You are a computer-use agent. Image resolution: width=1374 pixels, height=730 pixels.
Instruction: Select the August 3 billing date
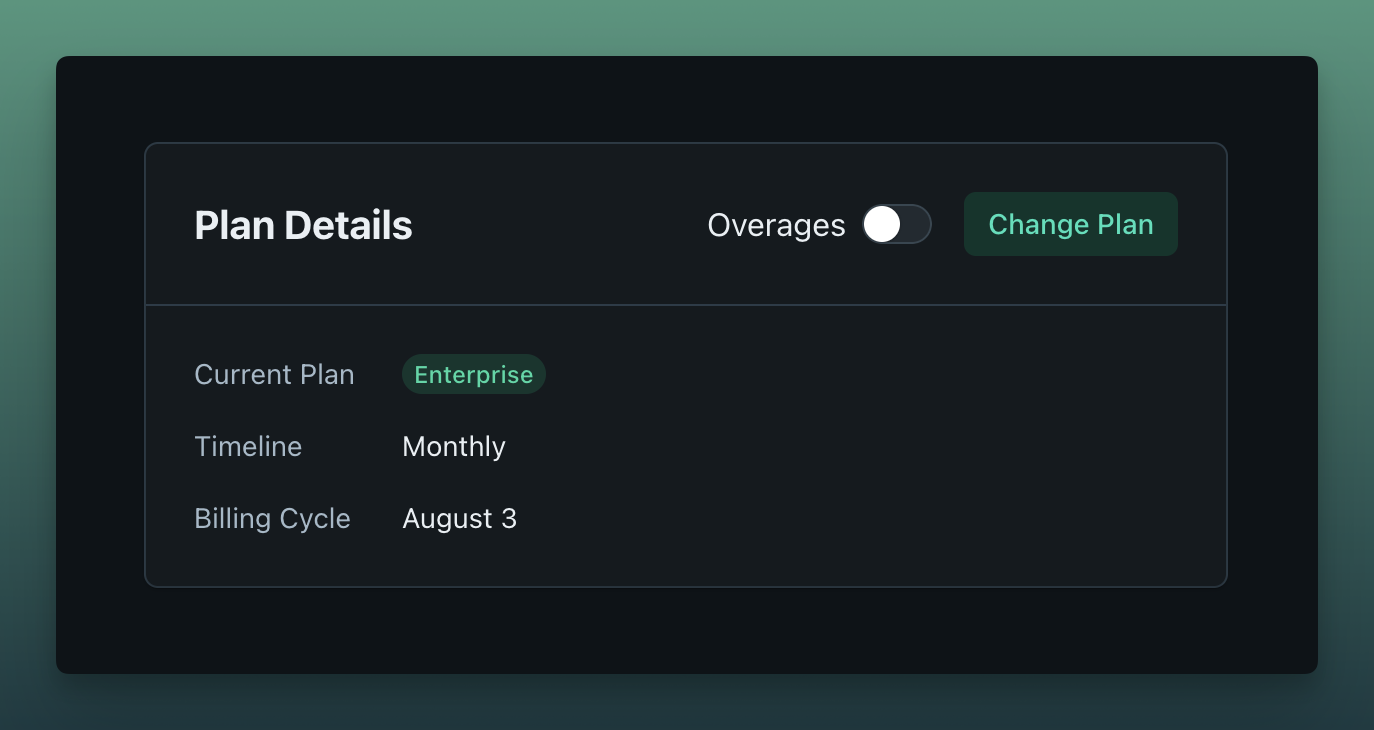coord(459,519)
